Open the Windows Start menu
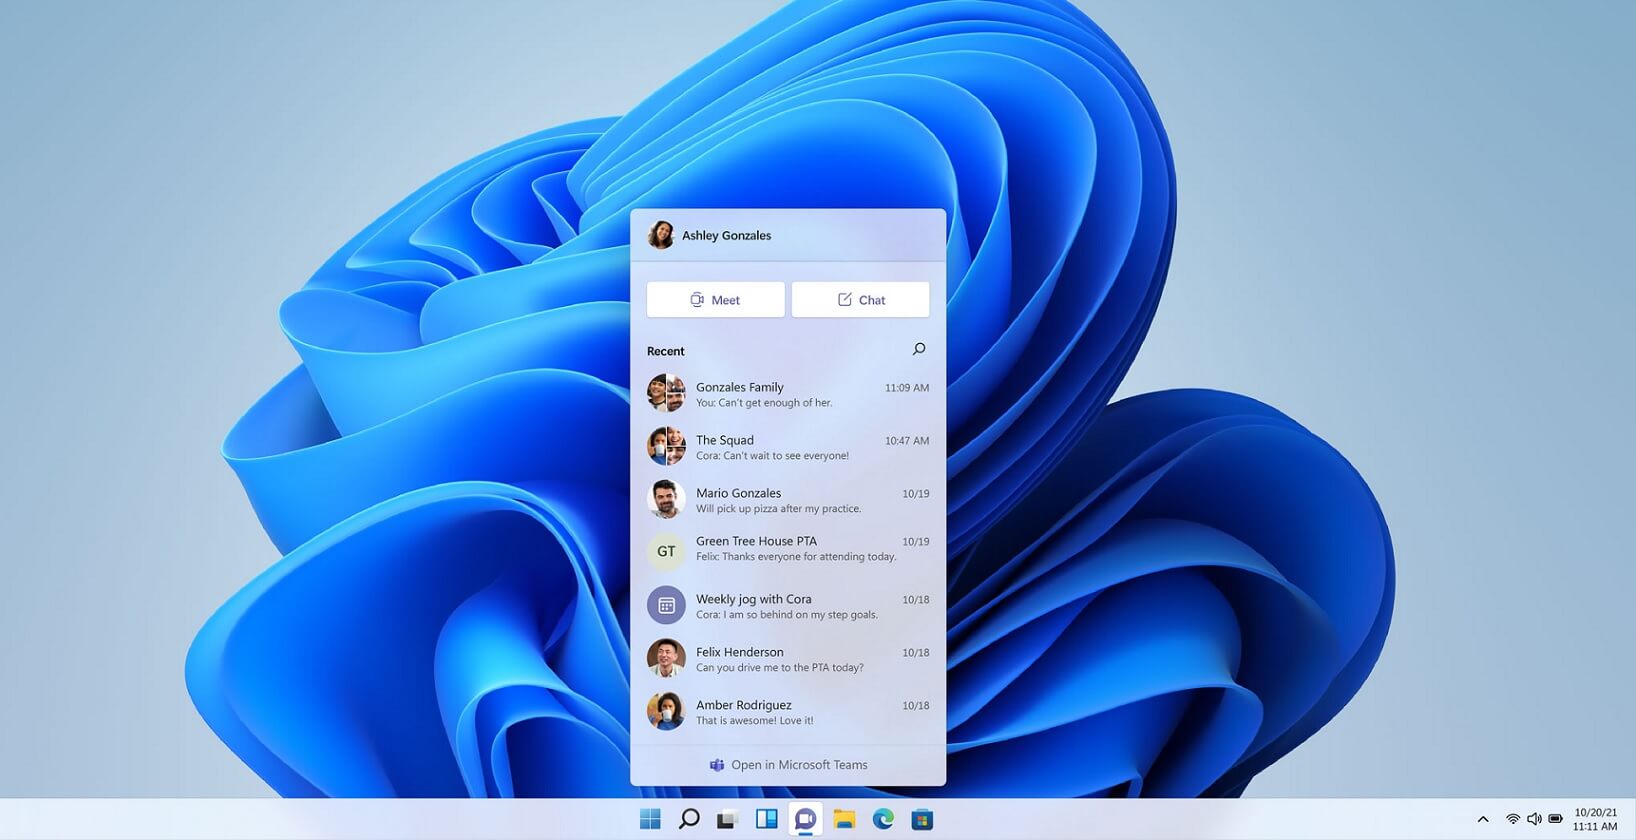 click(650, 819)
